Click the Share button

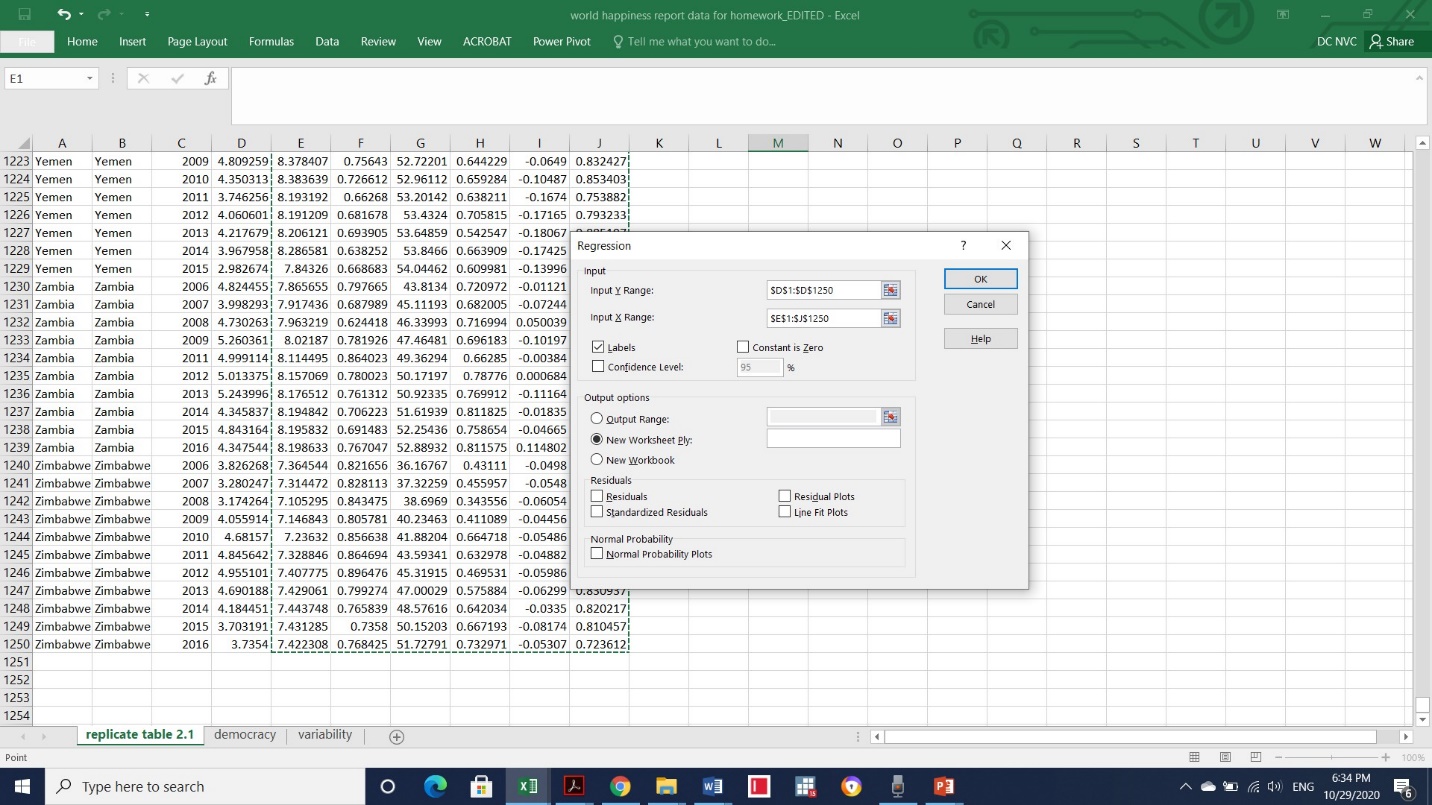1393,41
